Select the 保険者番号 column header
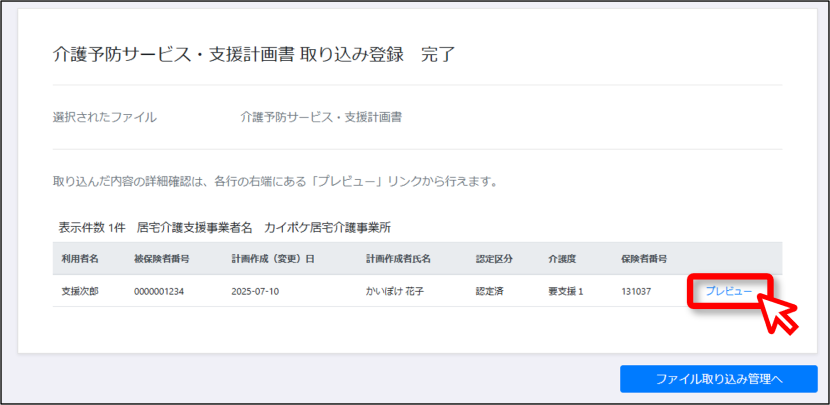The image size is (830, 405). coord(644,259)
